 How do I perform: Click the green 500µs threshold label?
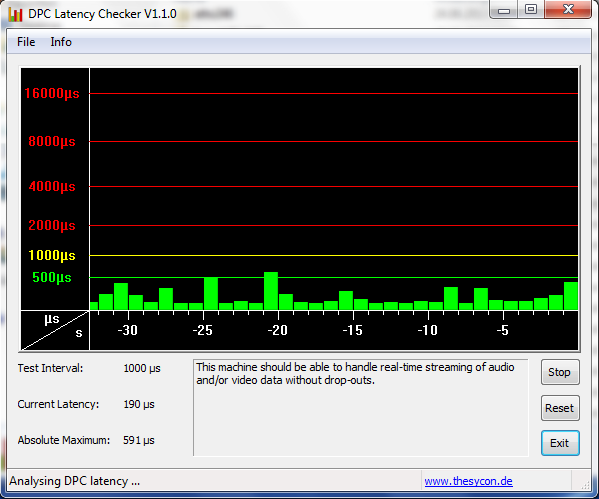52,277
